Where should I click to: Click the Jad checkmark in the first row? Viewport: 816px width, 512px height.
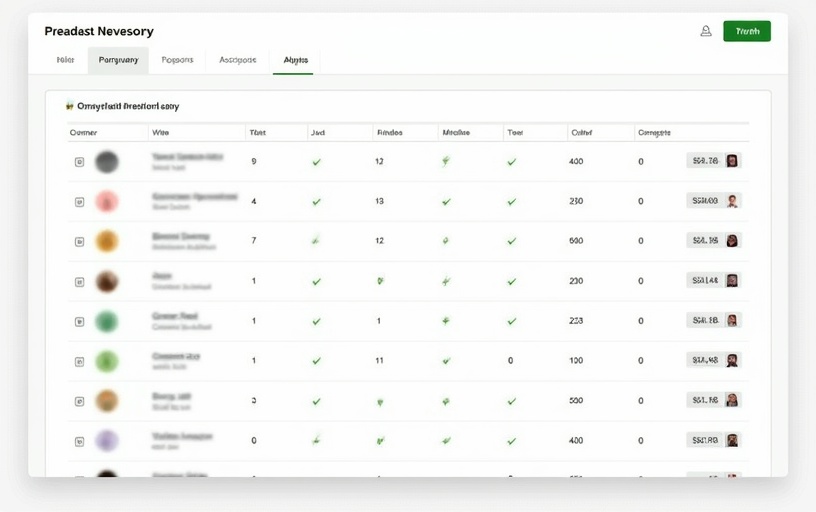[x=316, y=162]
